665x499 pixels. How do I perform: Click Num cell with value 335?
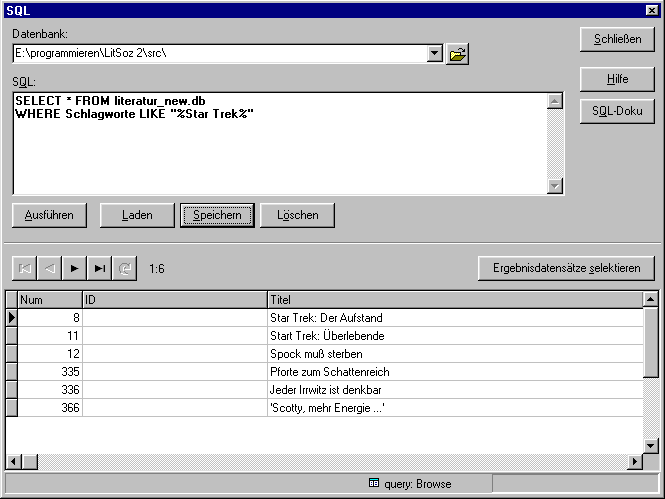[50, 372]
